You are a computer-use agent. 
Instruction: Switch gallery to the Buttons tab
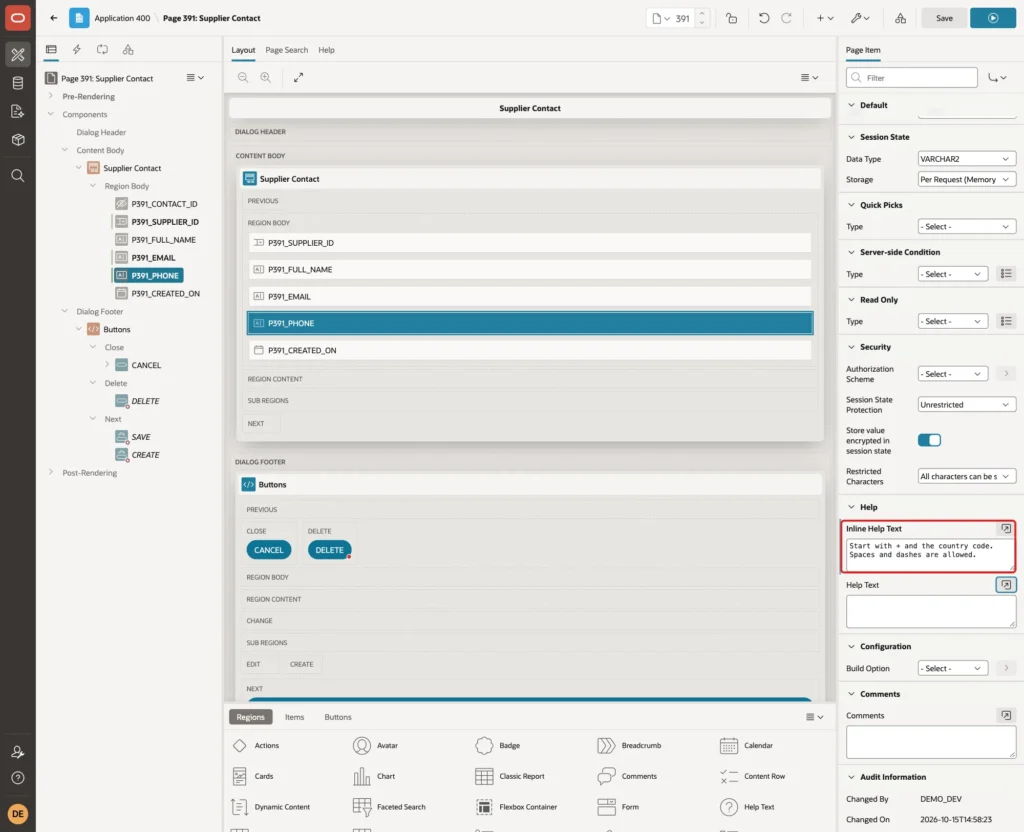(338, 717)
